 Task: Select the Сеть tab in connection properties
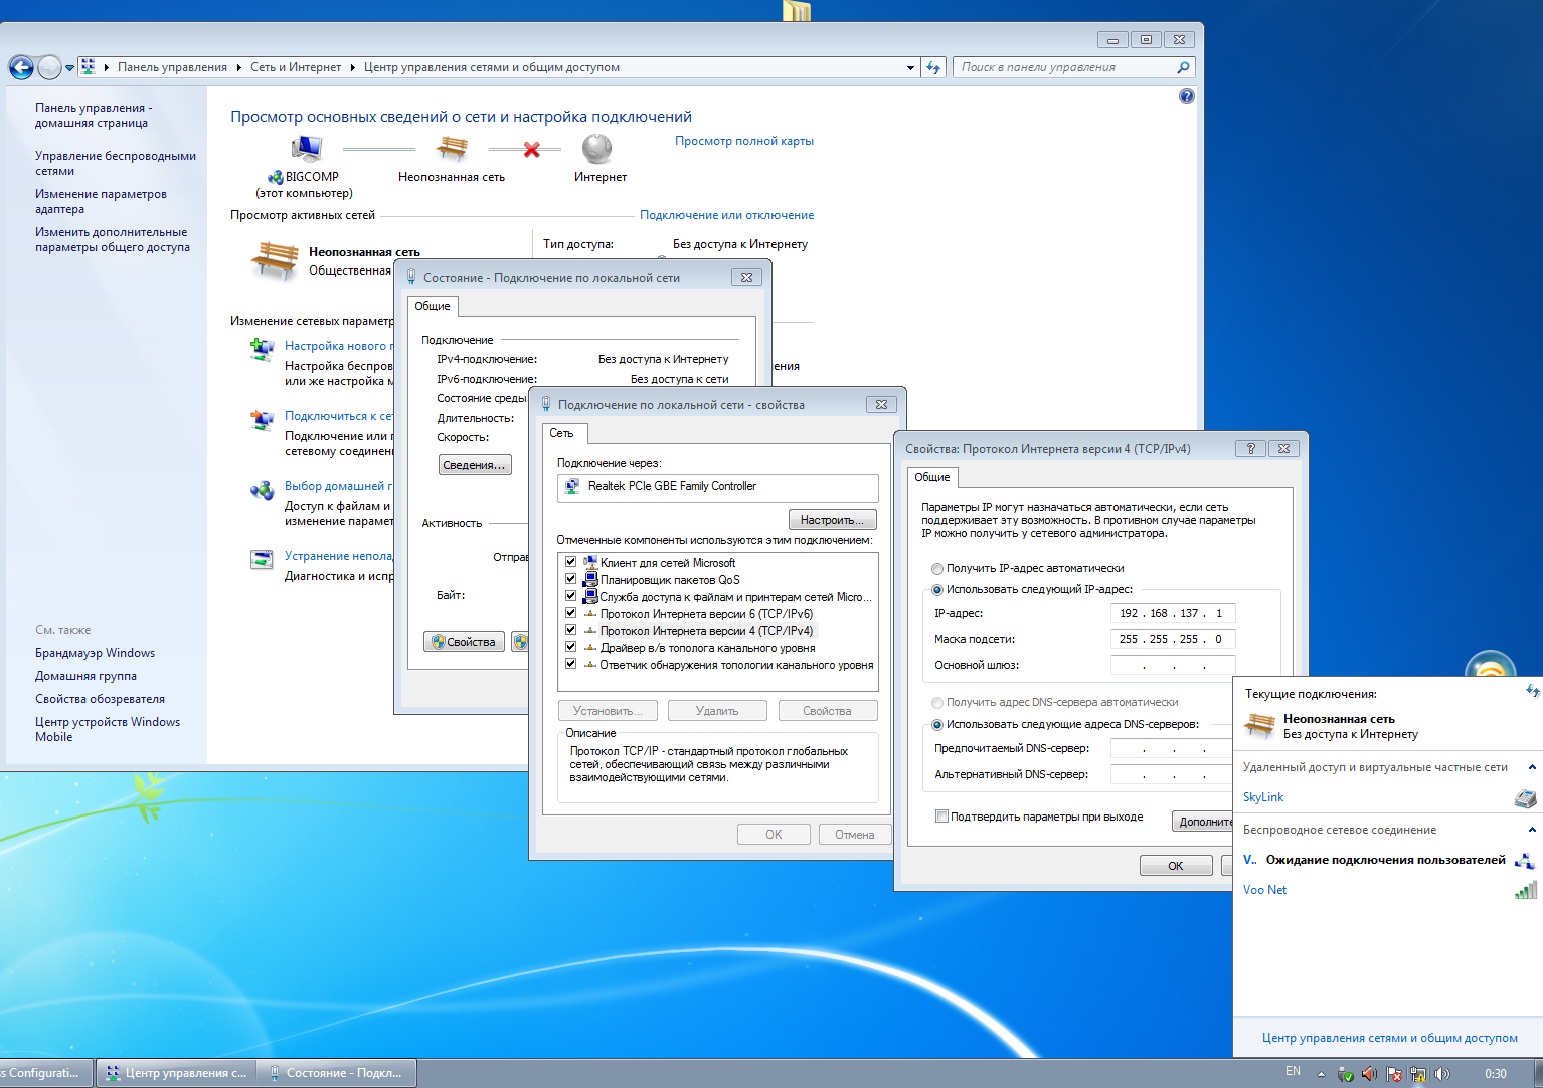tap(562, 433)
